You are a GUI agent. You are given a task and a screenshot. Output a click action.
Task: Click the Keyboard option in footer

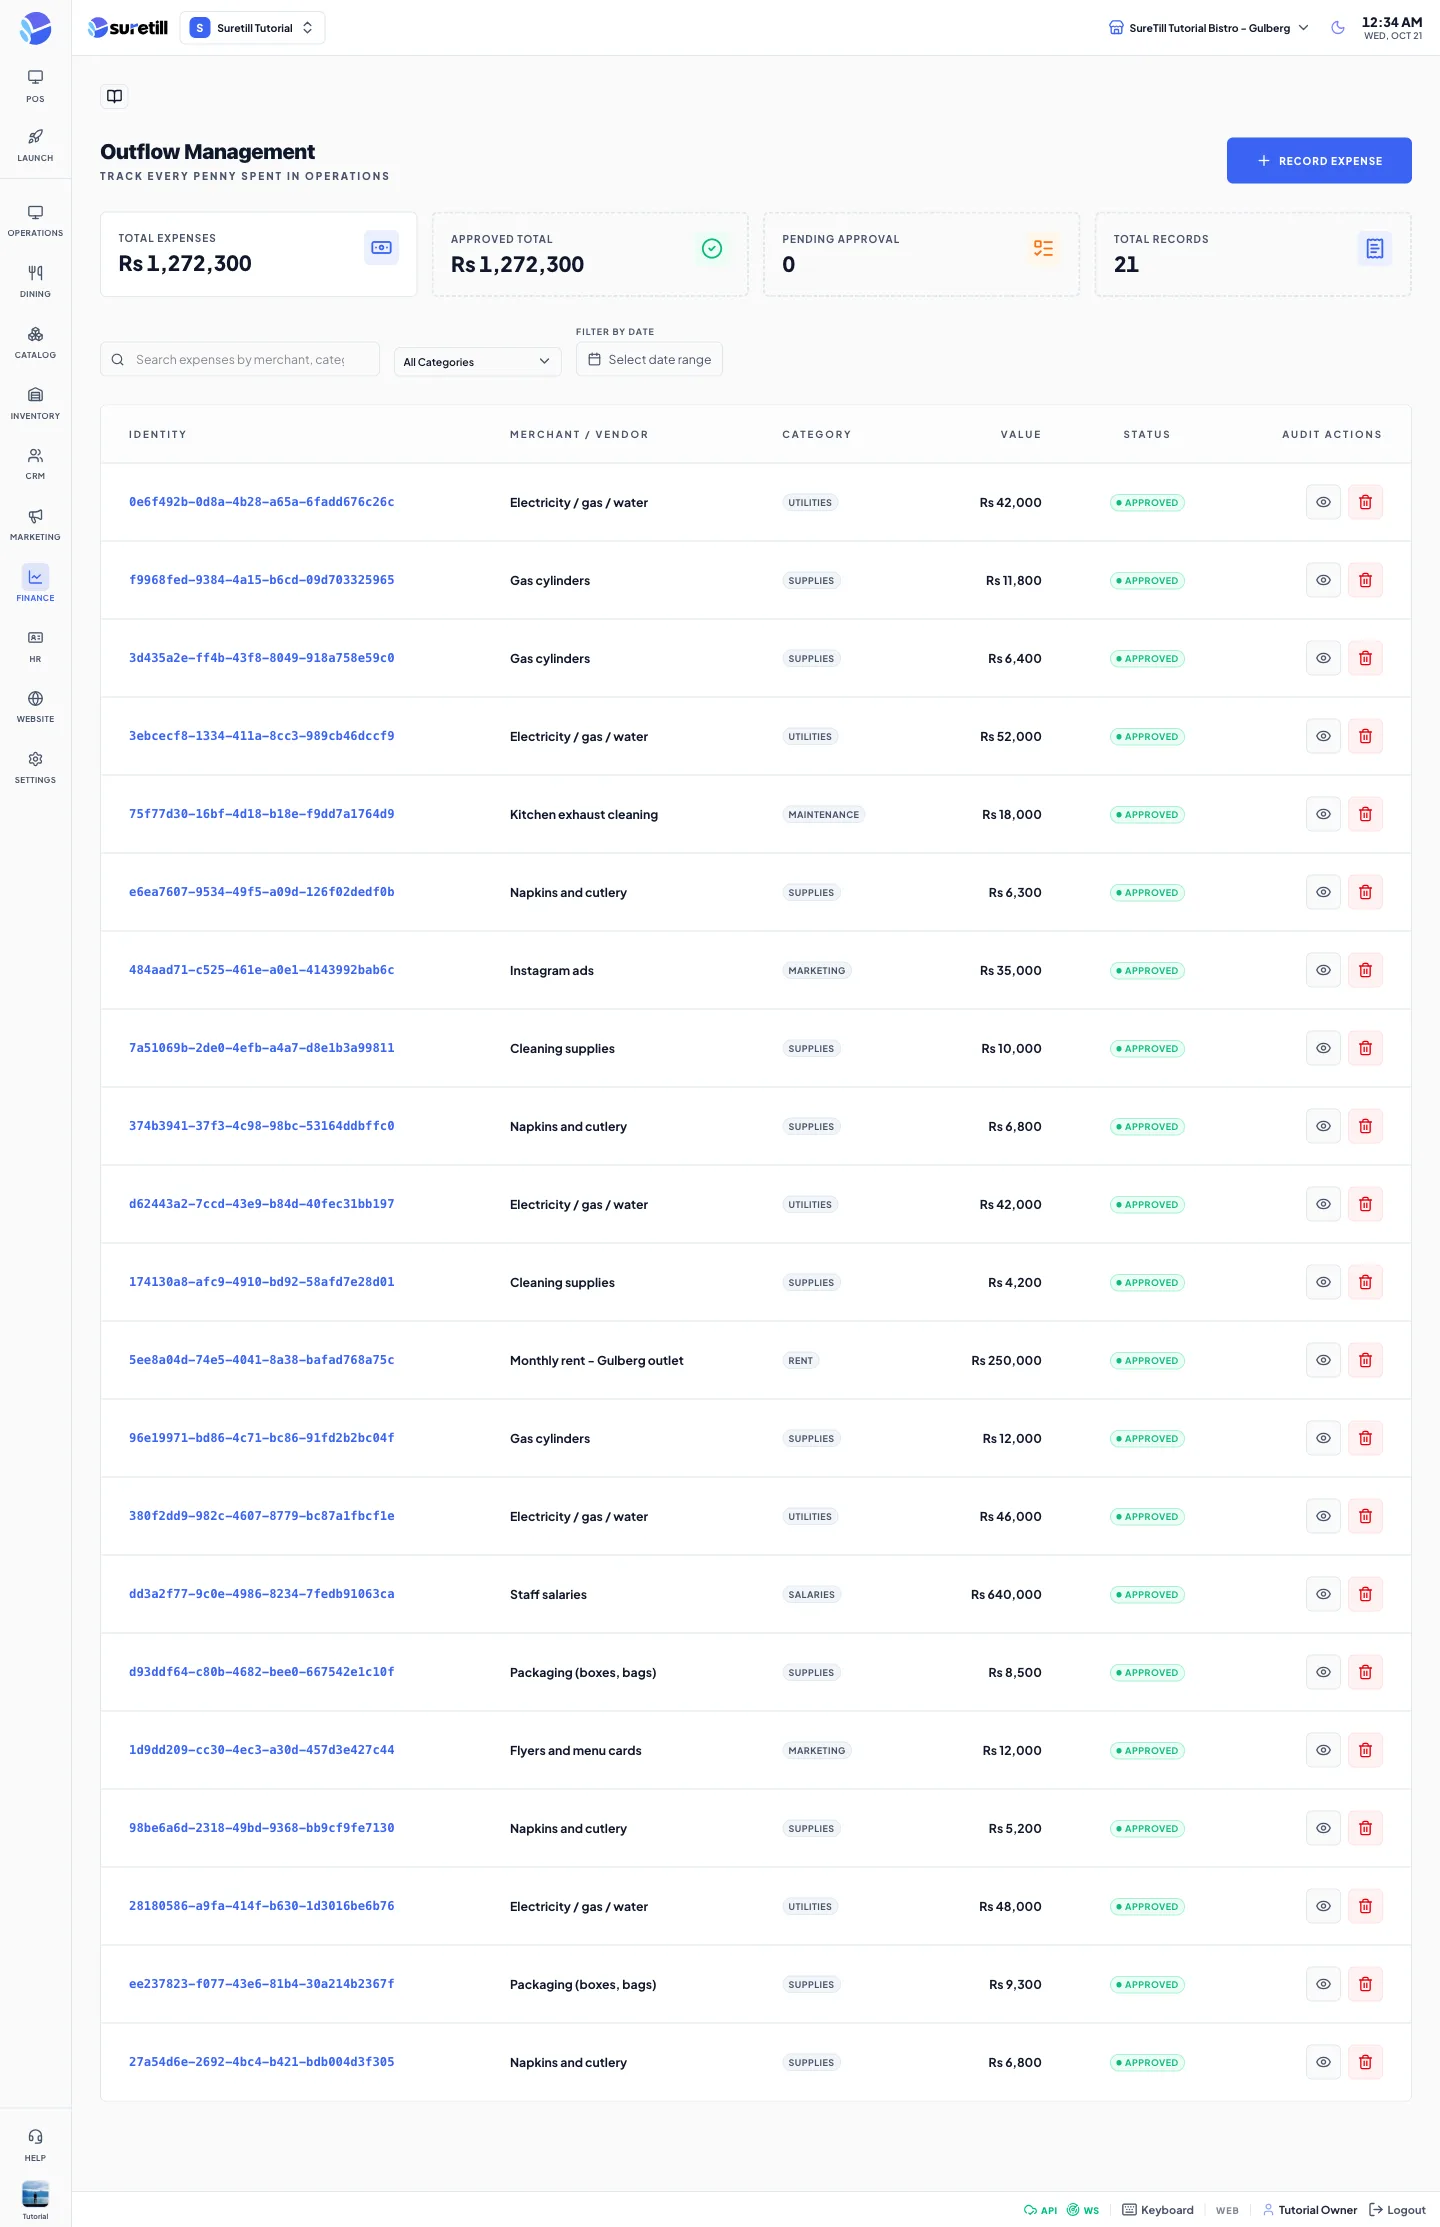1158,2210
